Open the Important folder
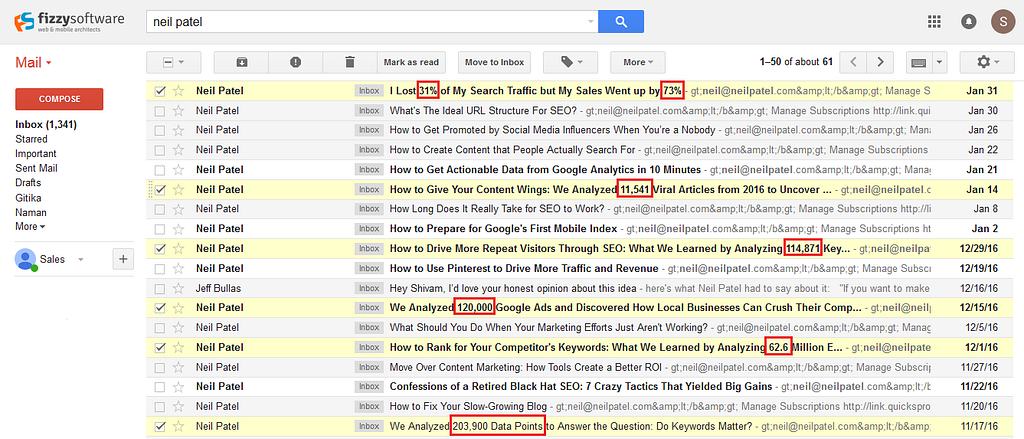The image size is (1024, 439). 36,154
